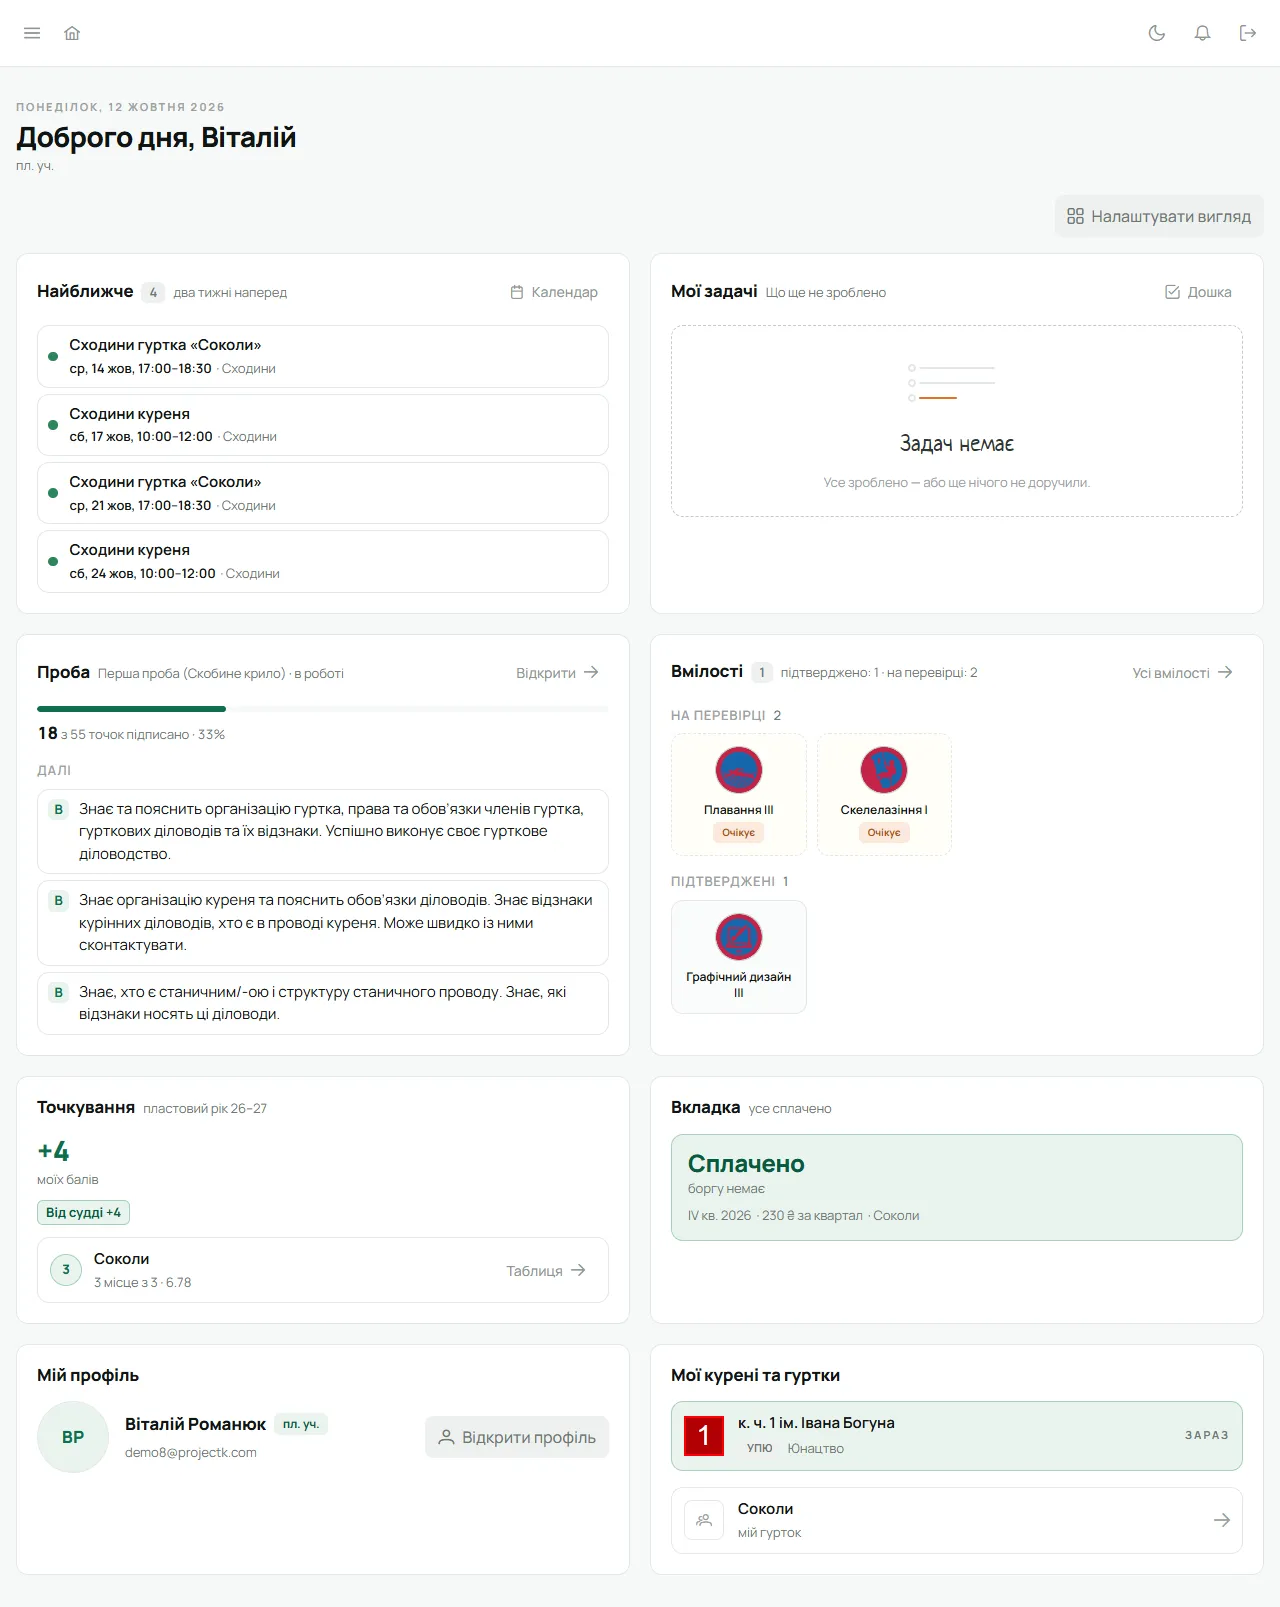Image resolution: width=1280 pixels, height=1607 pixels.
Task: Click Налаштувати вигляд button
Action: [x=1159, y=216]
